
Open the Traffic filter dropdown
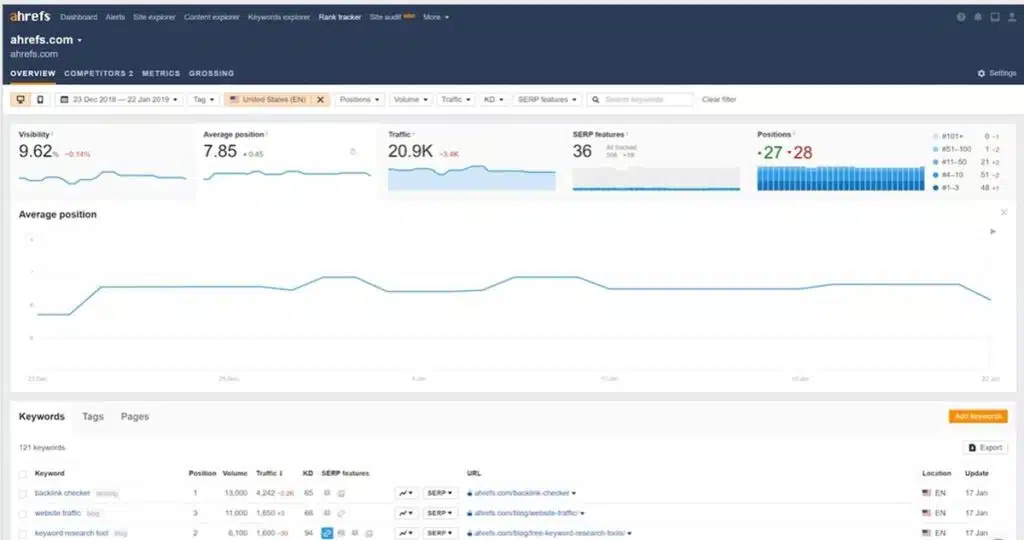pos(455,99)
